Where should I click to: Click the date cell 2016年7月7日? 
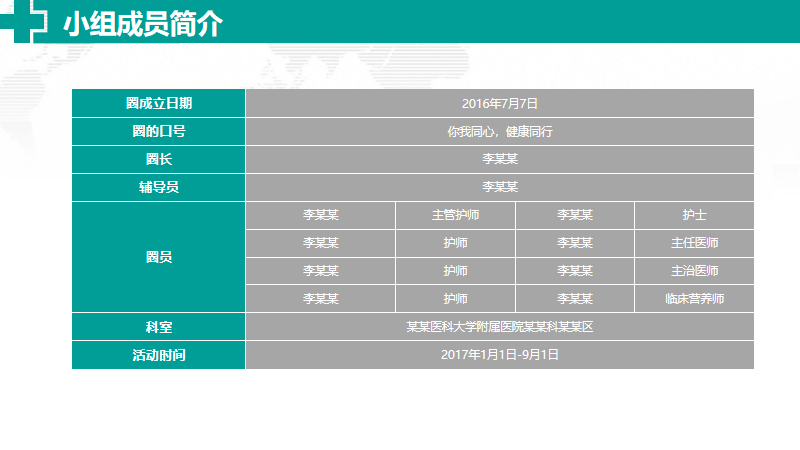(x=499, y=103)
